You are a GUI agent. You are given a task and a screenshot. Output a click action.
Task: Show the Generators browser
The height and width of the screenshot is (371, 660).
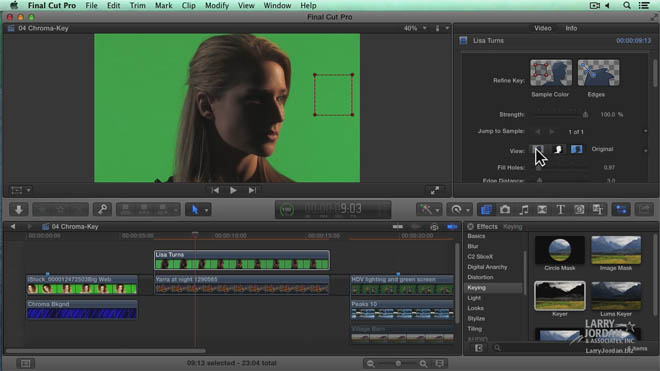click(579, 209)
